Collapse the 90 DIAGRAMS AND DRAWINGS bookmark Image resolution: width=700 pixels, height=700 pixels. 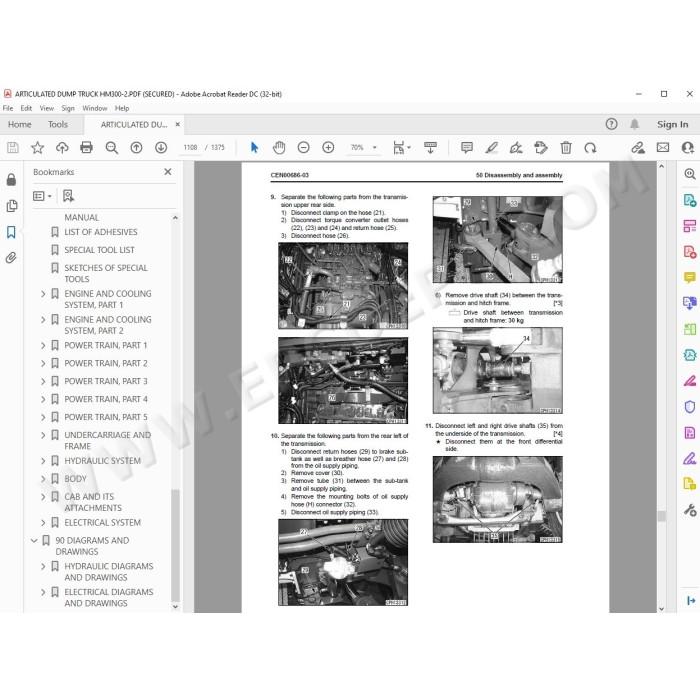click(34, 540)
